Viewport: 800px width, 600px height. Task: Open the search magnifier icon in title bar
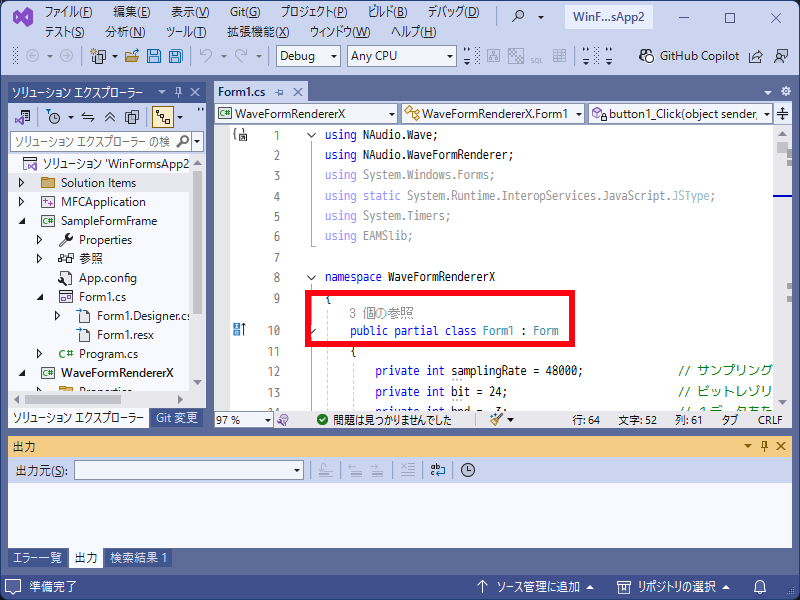click(518, 17)
